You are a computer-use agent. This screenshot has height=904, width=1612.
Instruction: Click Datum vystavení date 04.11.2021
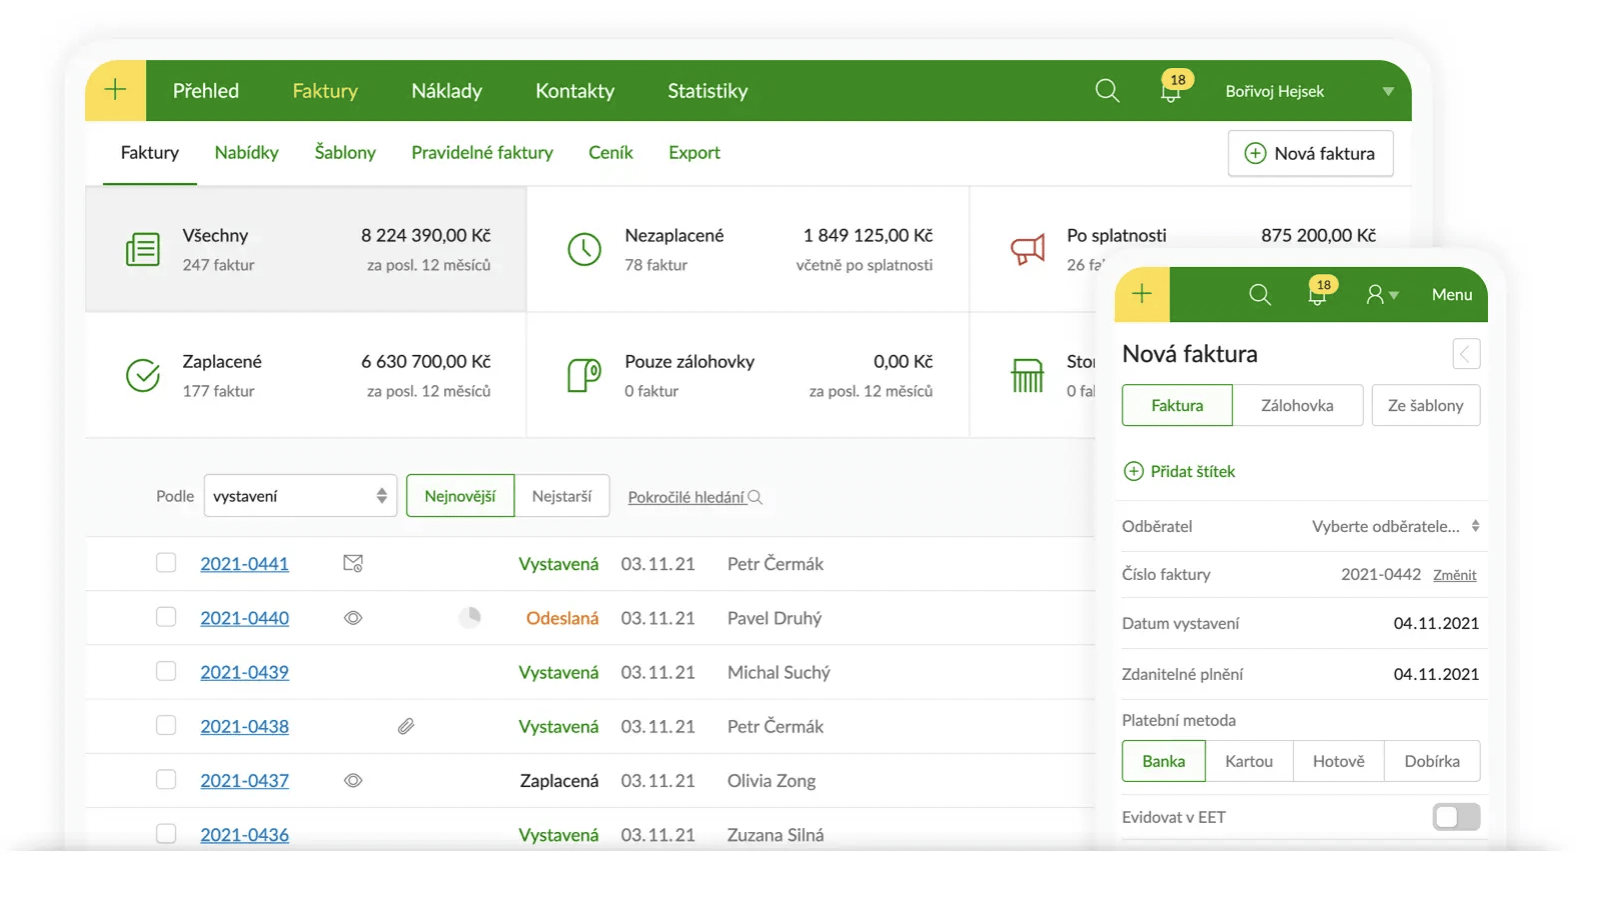(x=1436, y=623)
